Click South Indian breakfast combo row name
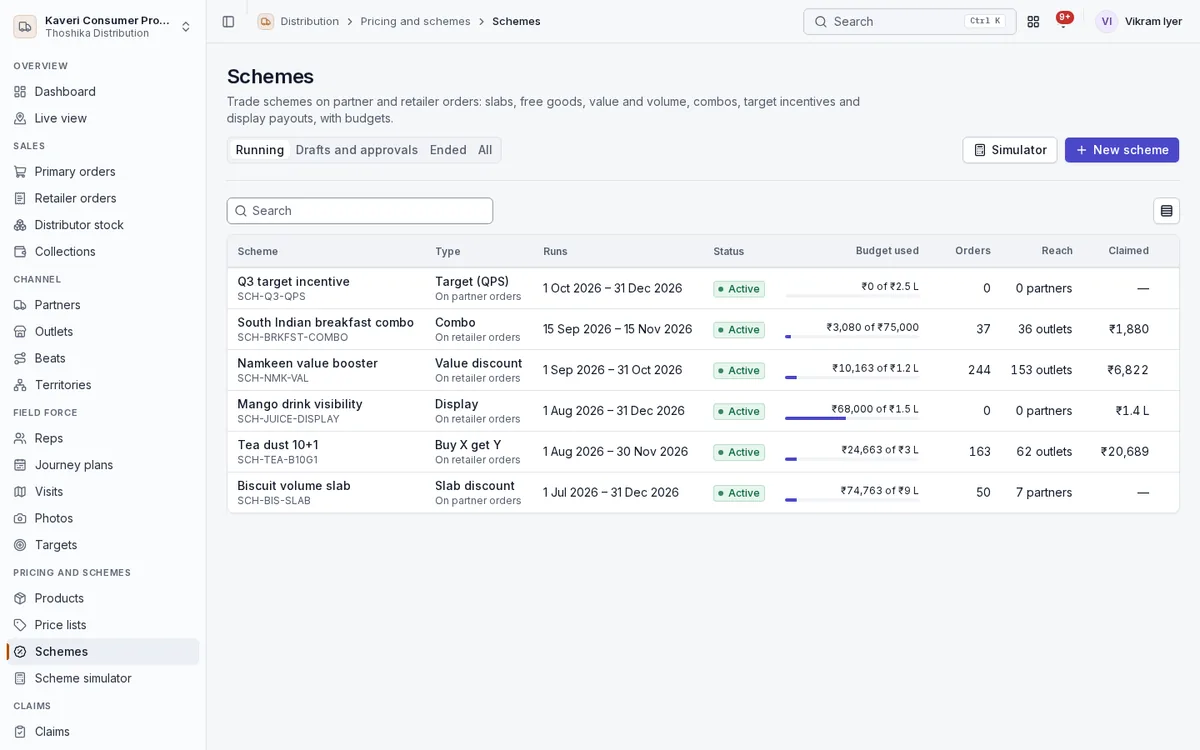The image size is (1200, 750). click(325, 322)
